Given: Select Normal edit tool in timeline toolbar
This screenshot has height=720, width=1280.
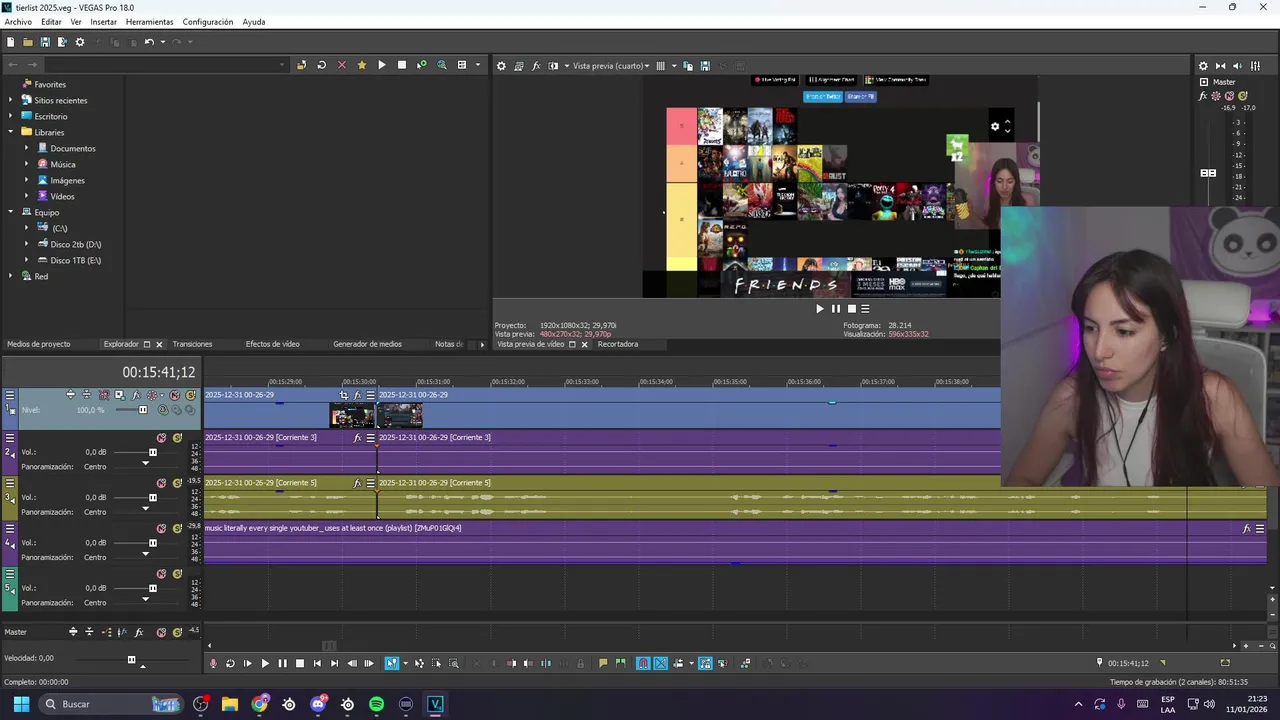Looking at the screenshot, I should click(x=392, y=663).
